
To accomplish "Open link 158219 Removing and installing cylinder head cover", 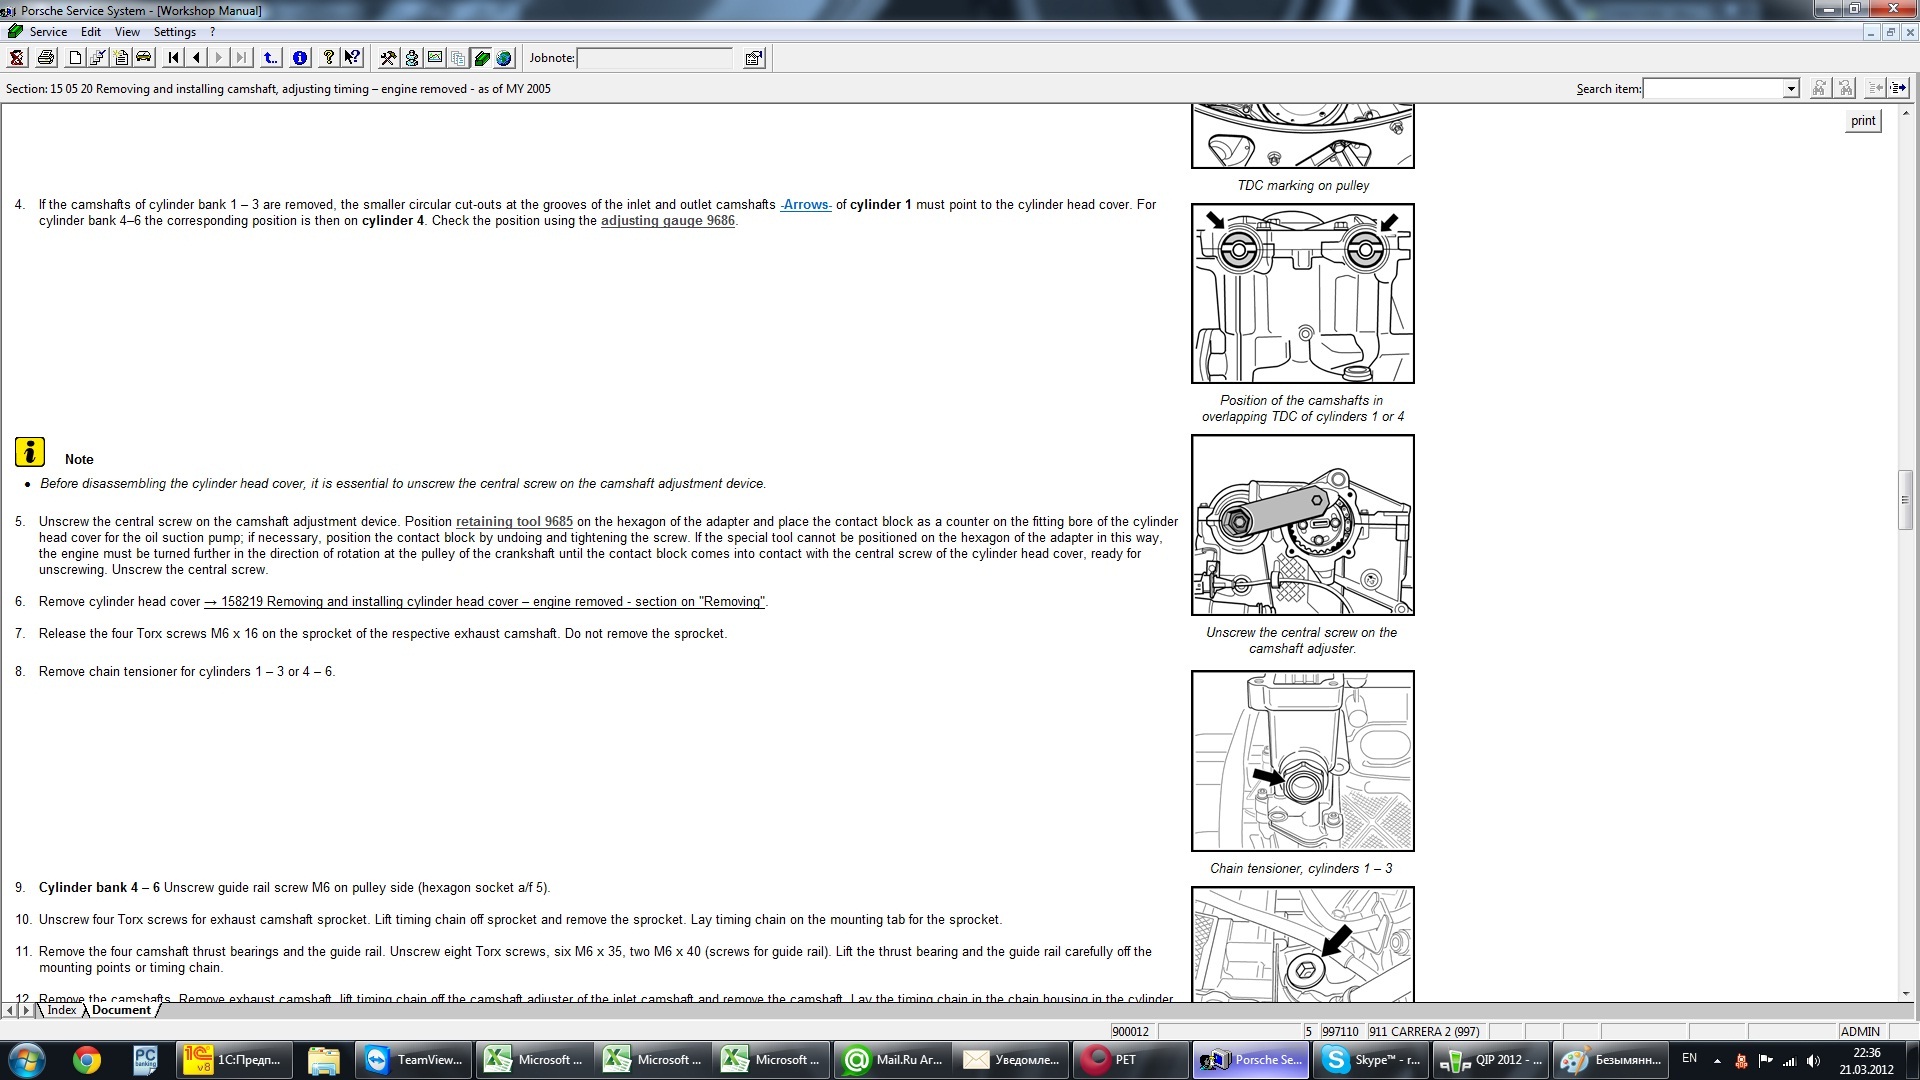I will pos(485,602).
